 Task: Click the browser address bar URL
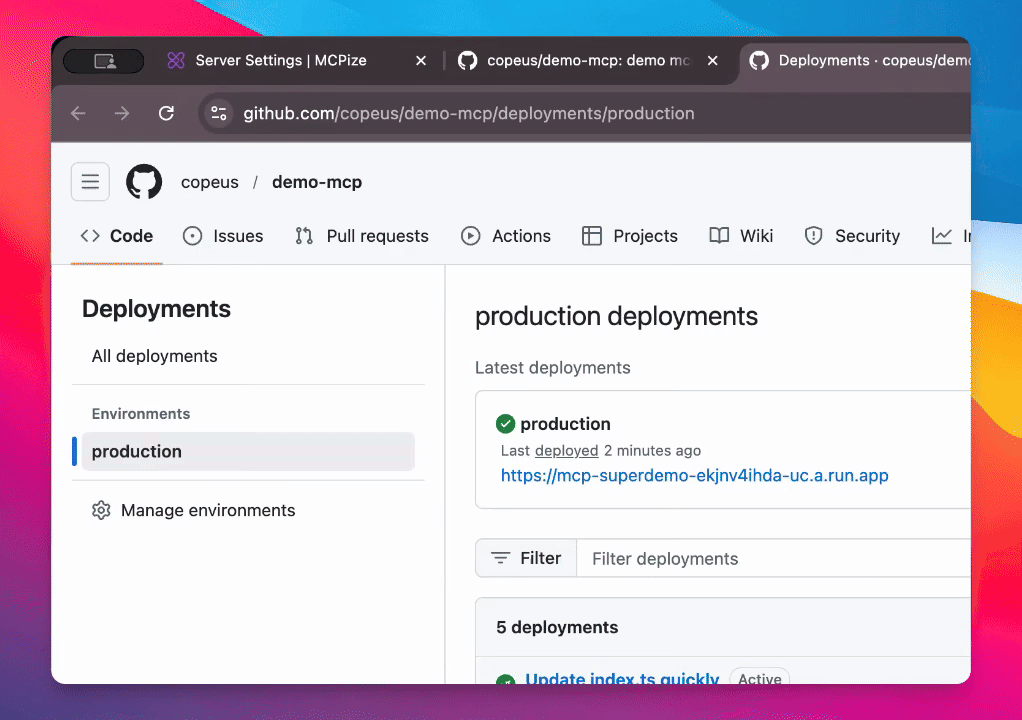coord(469,114)
